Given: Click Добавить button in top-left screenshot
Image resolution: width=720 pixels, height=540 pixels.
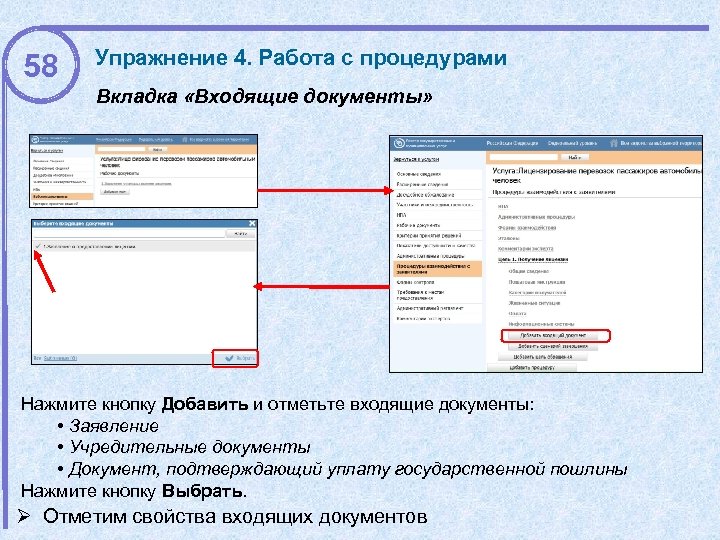Looking at the screenshot, I should 115,191.
